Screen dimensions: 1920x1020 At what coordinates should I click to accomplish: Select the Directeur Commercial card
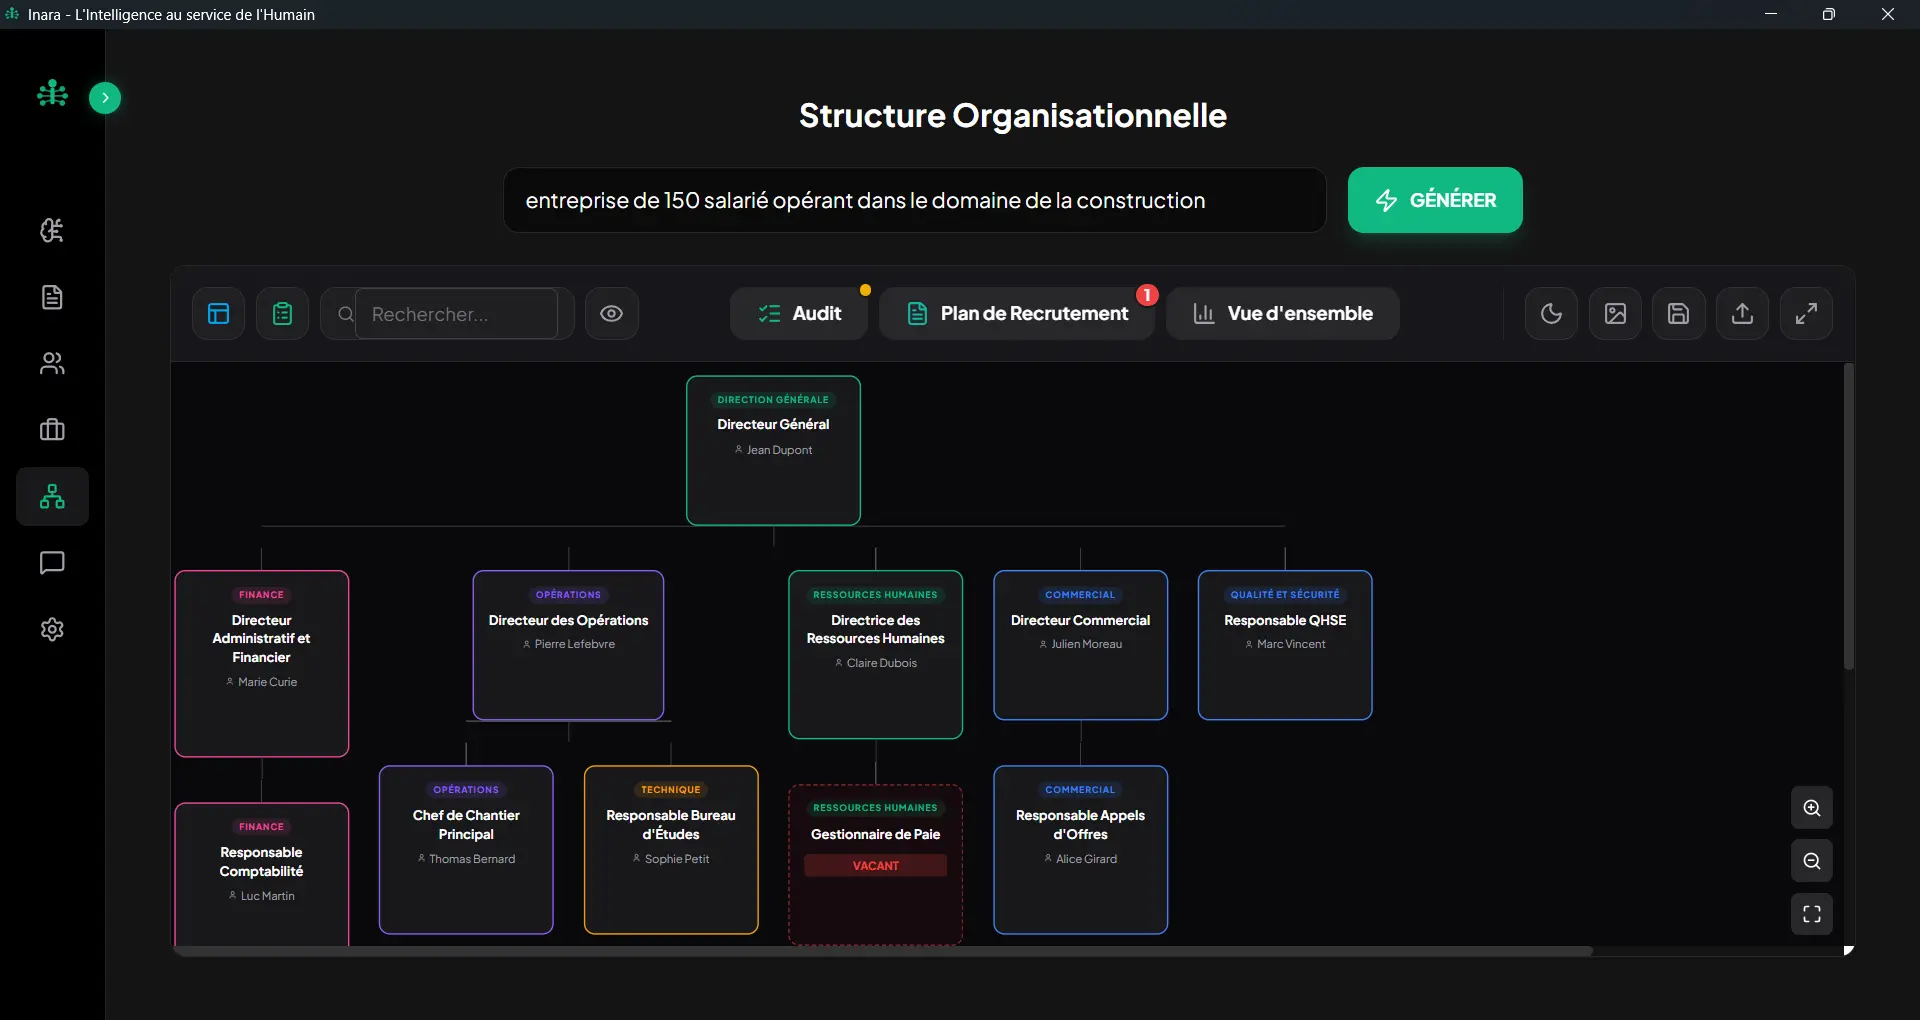coord(1081,645)
